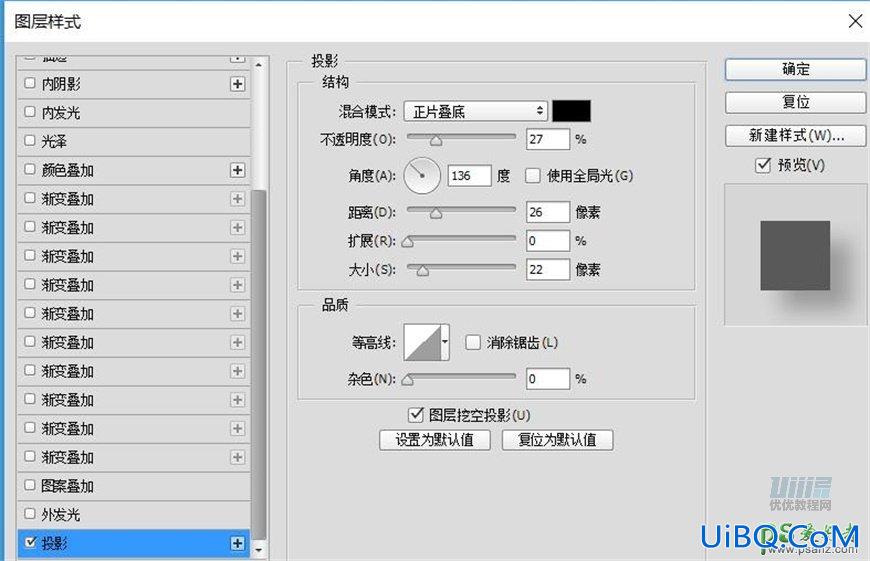Select the 光泽 style row
The height and width of the screenshot is (561, 870).
(x=134, y=142)
